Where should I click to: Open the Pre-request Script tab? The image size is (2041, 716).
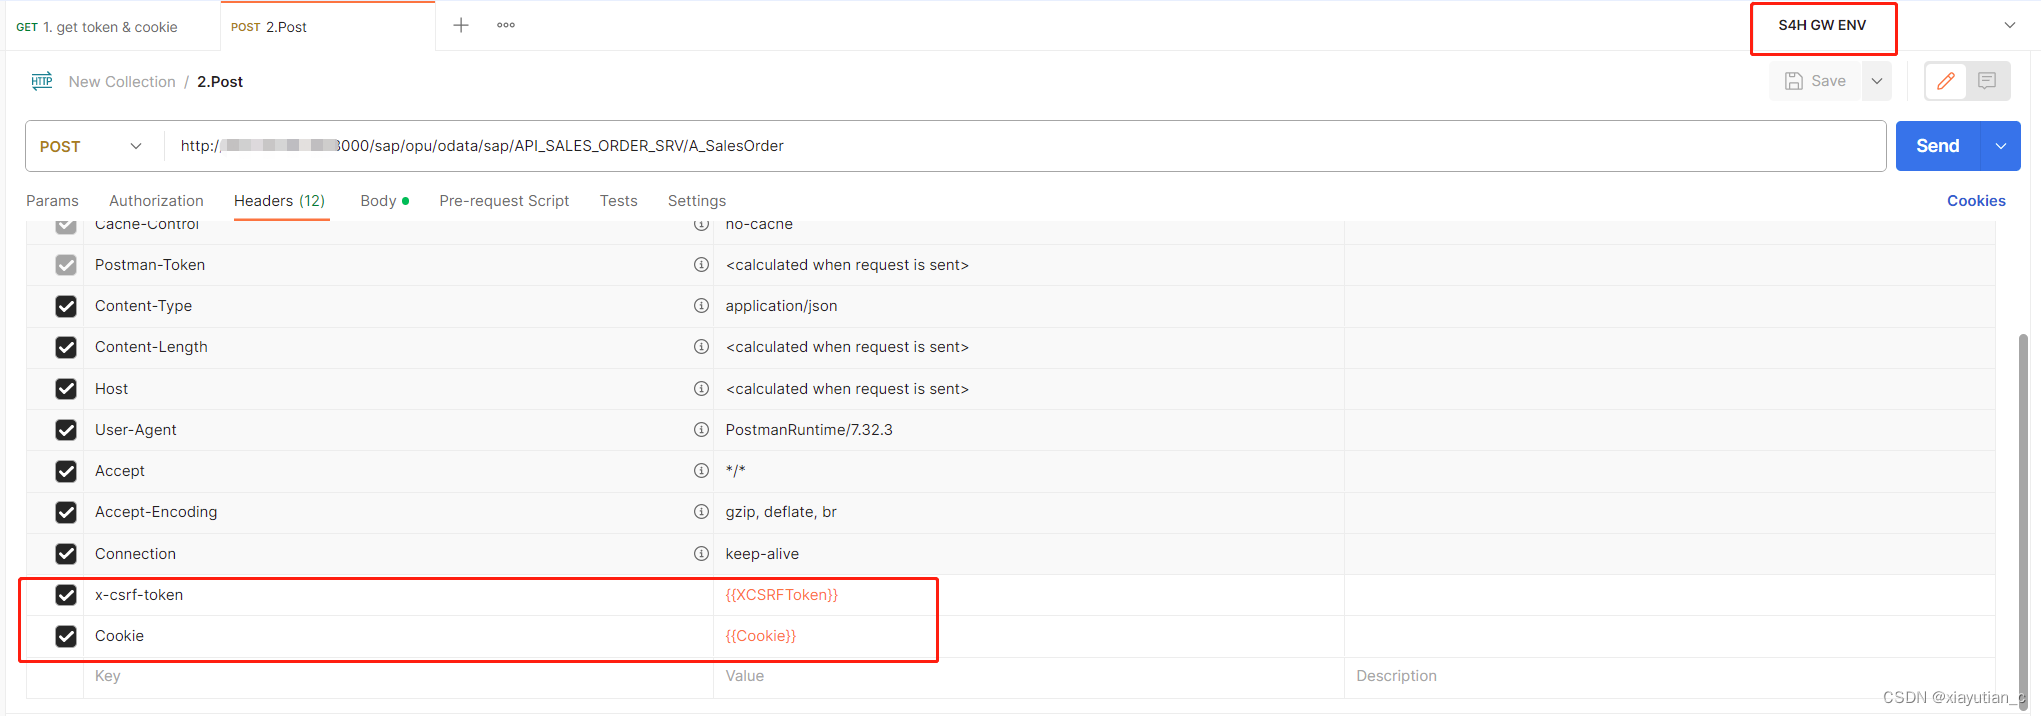(x=504, y=201)
